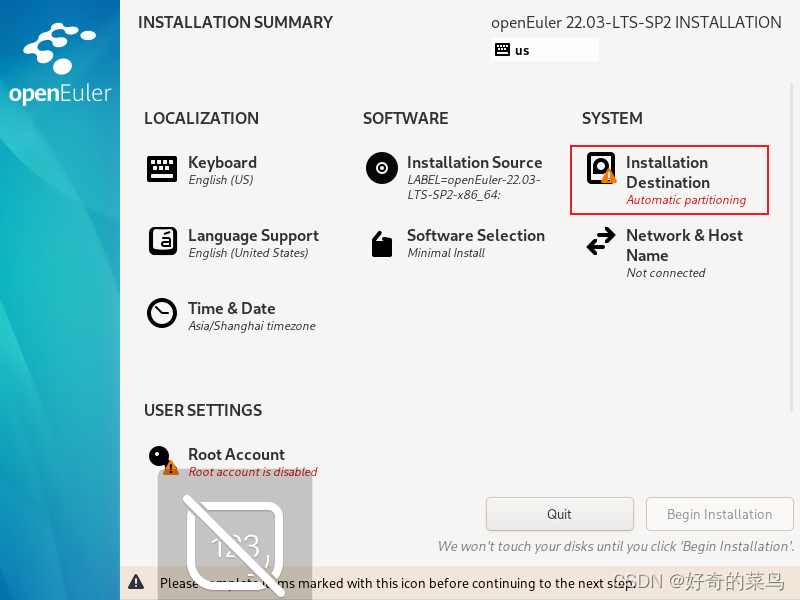Open the Keyboard layout icon
This screenshot has width=800, height=600.
tap(162, 169)
